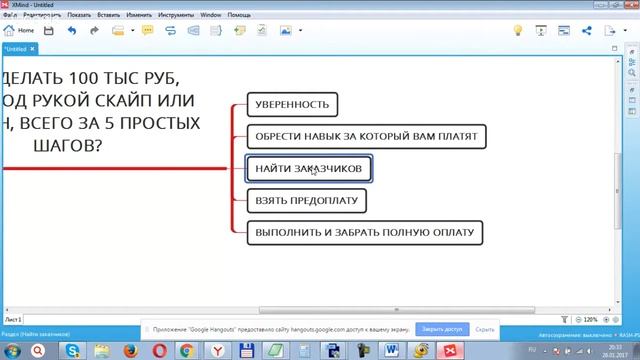
Task: Click the horizontal scrollbar thumb
Action: (x=397, y=310)
